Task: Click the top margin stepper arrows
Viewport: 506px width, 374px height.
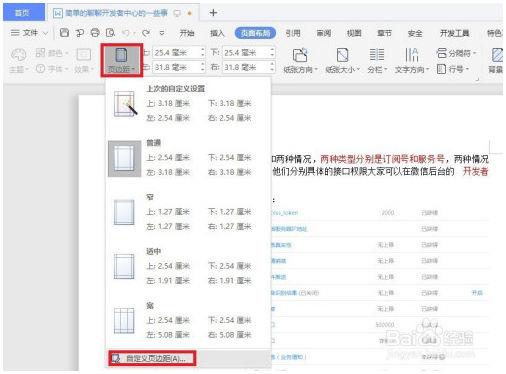Action: [x=203, y=52]
